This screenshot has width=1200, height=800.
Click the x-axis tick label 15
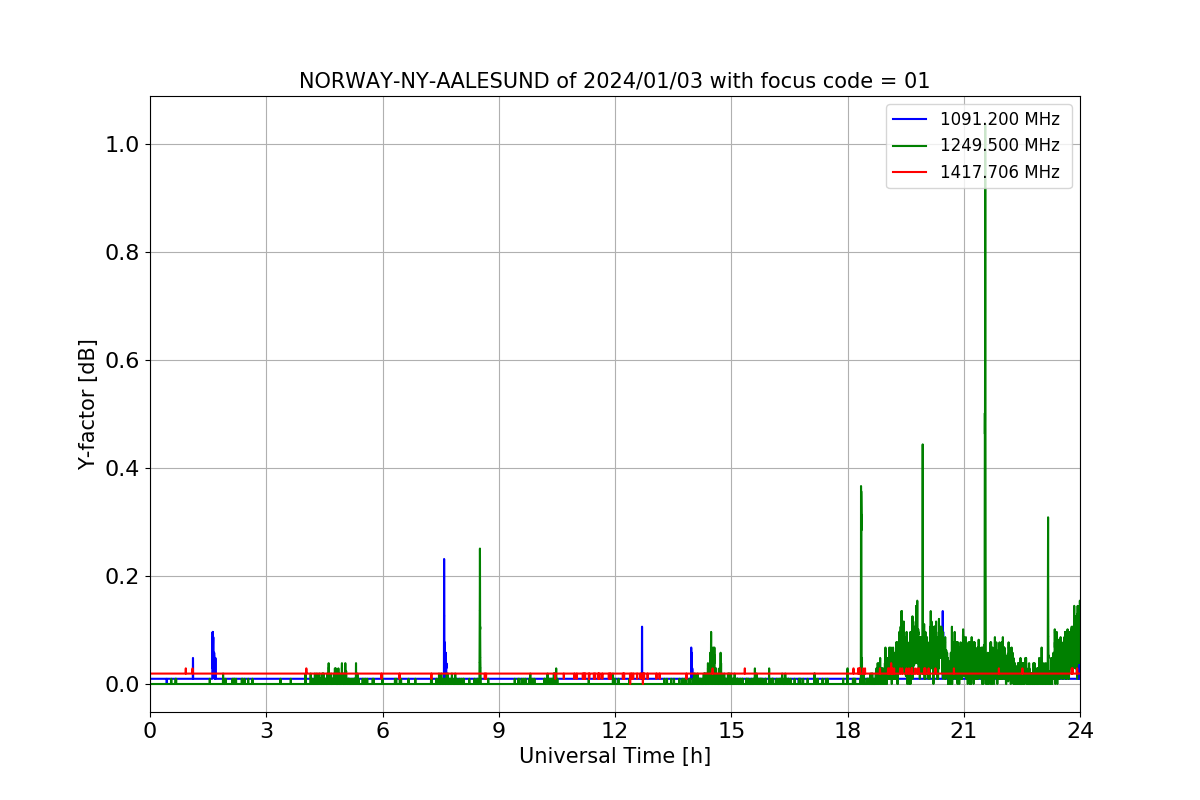tap(731, 730)
